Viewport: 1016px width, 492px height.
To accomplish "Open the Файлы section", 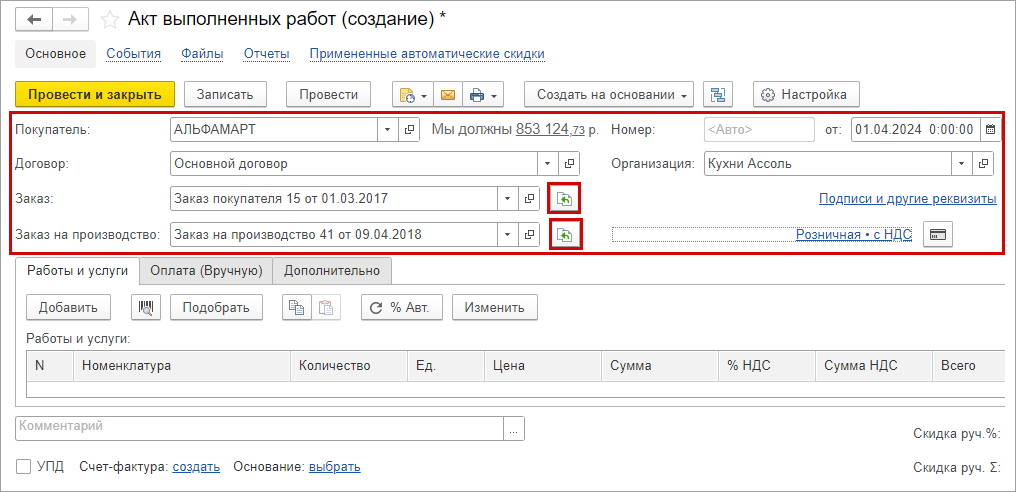I will [x=202, y=54].
